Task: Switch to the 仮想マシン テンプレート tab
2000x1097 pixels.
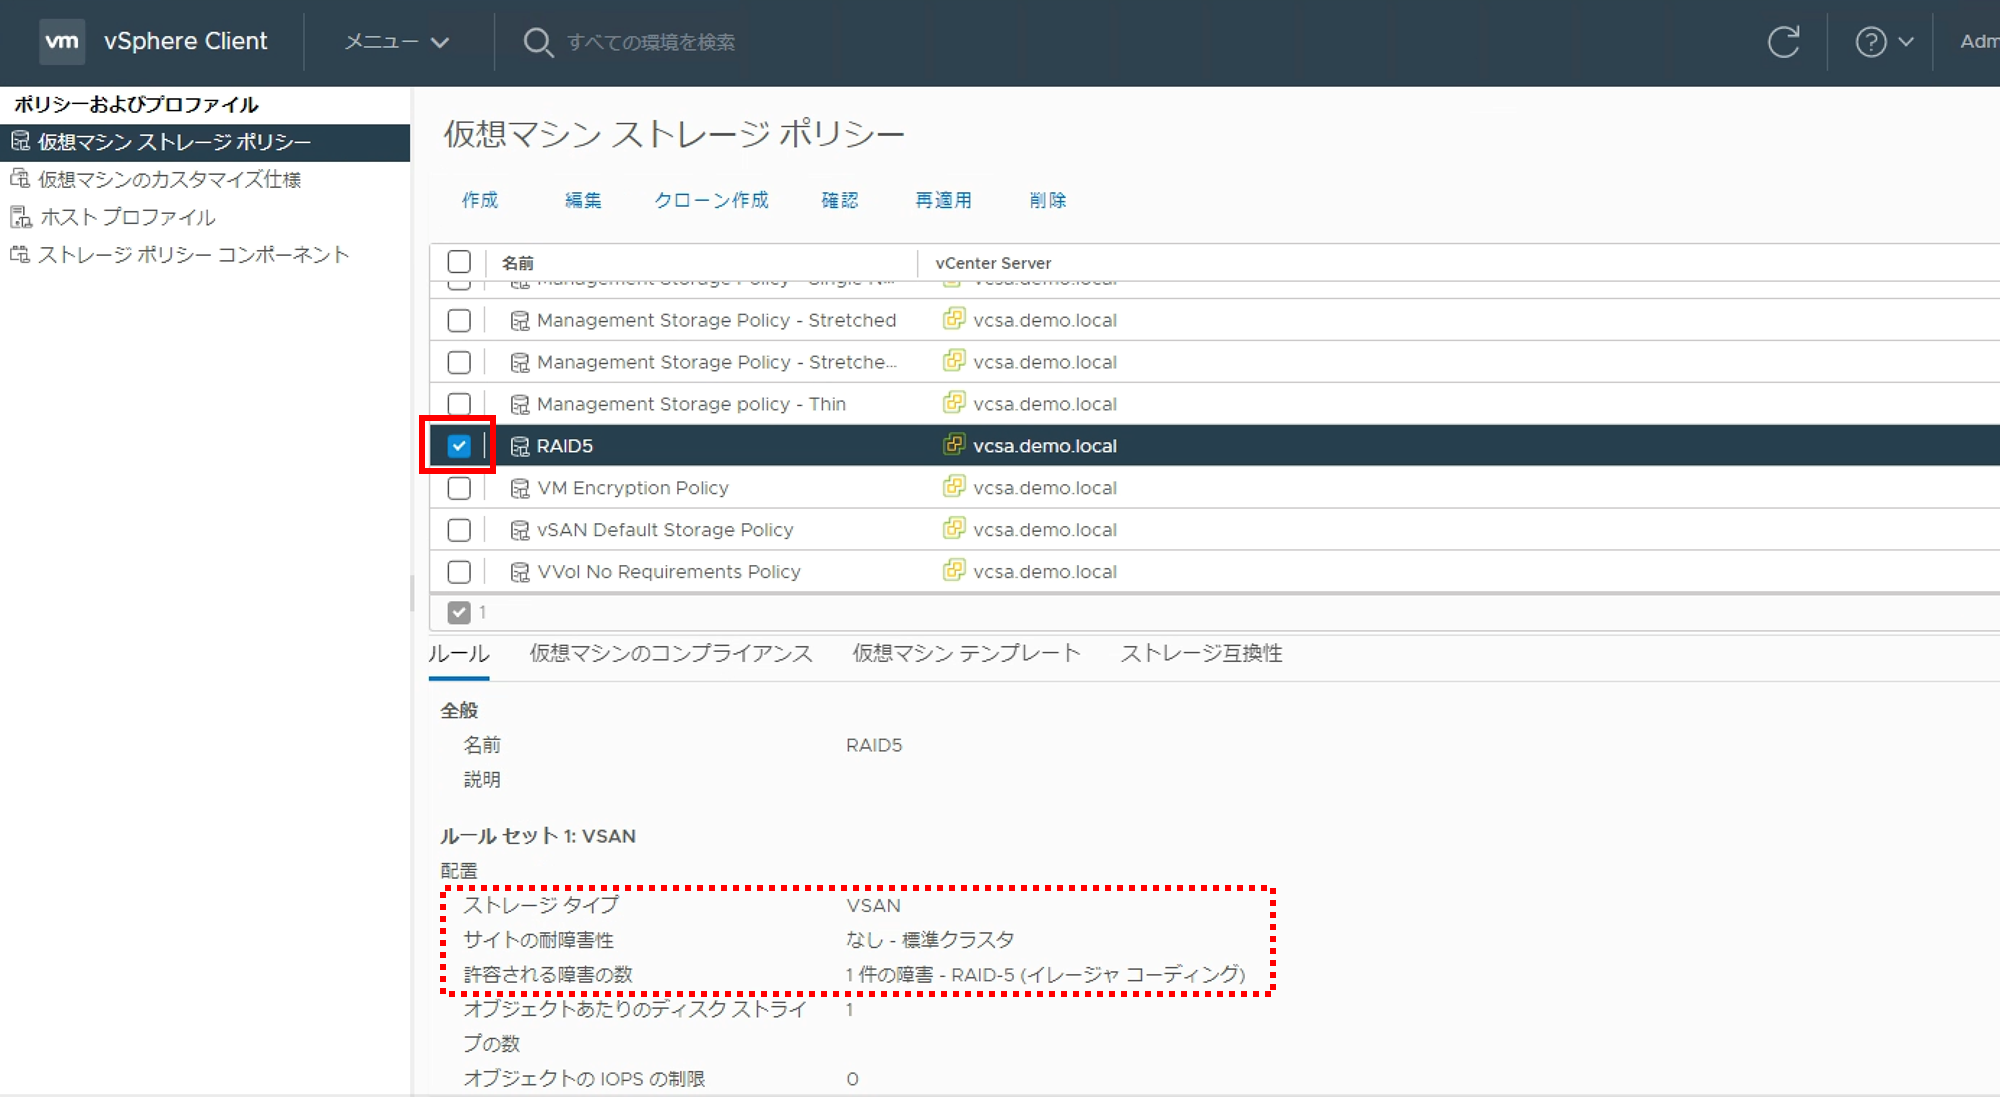Action: (966, 654)
